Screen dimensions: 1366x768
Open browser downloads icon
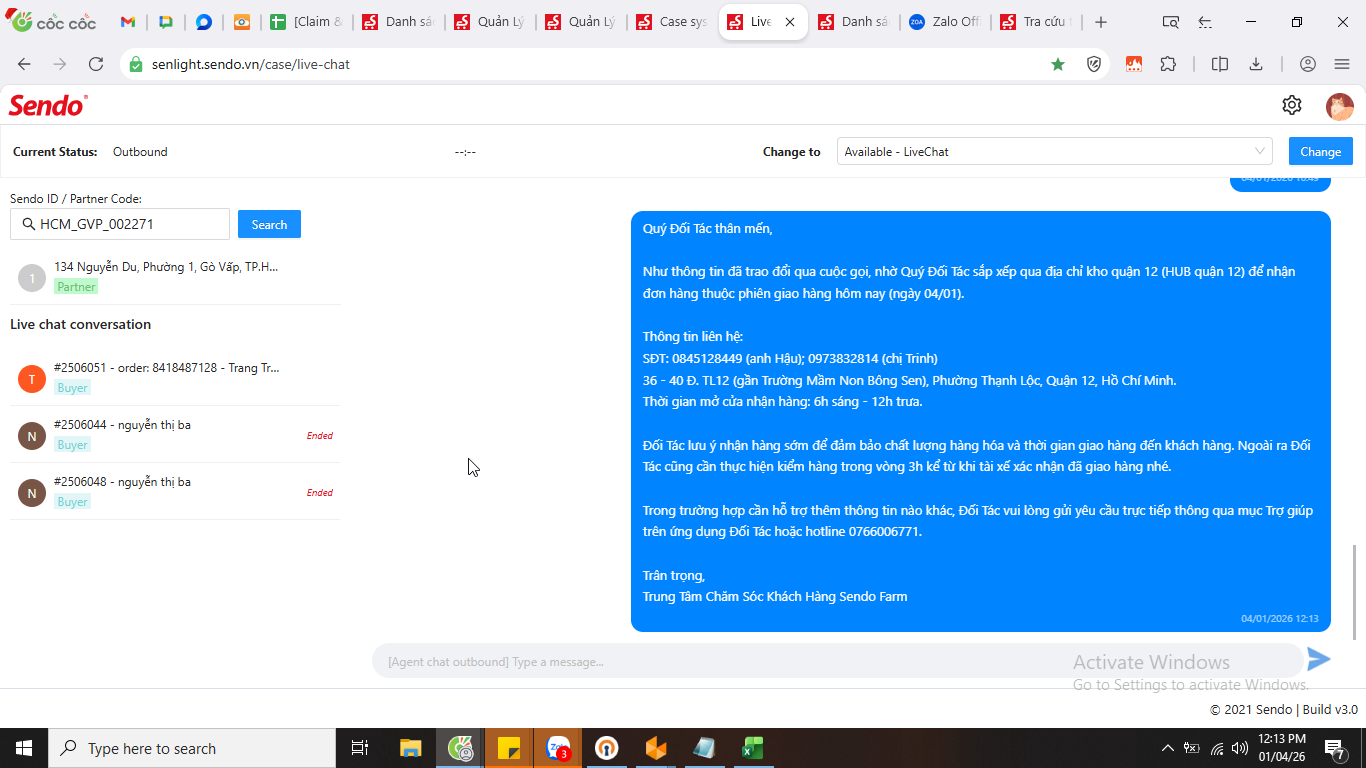[x=1256, y=64]
